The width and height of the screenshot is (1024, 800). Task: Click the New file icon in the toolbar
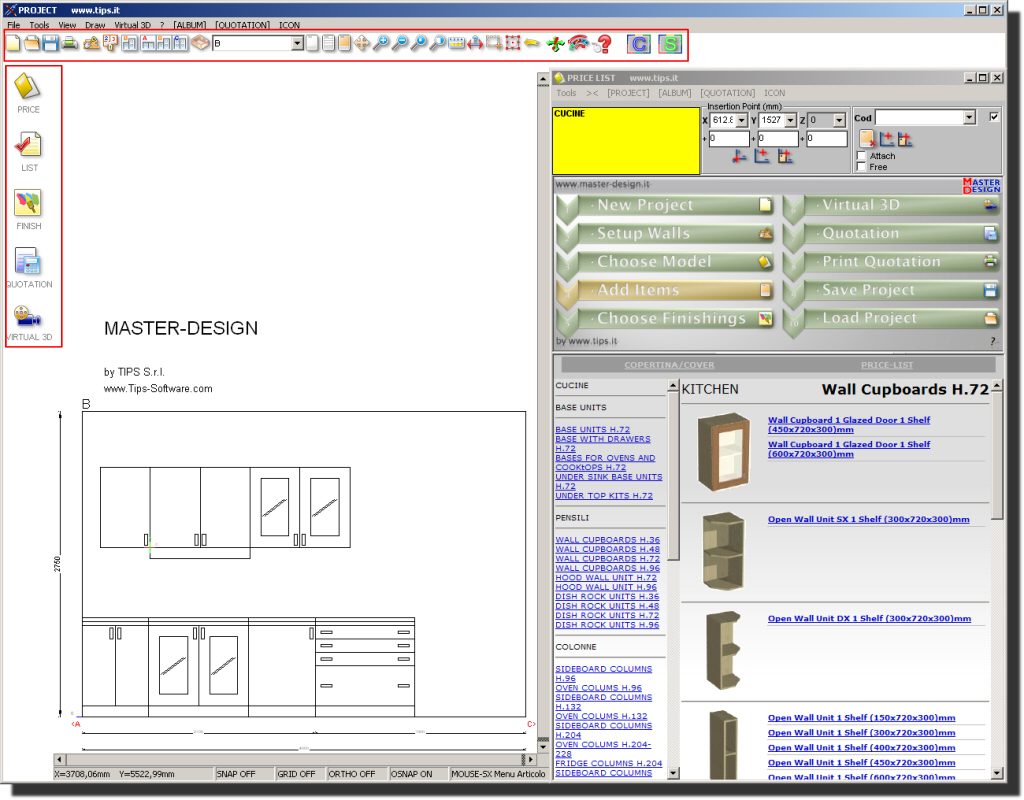tap(13, 44)
